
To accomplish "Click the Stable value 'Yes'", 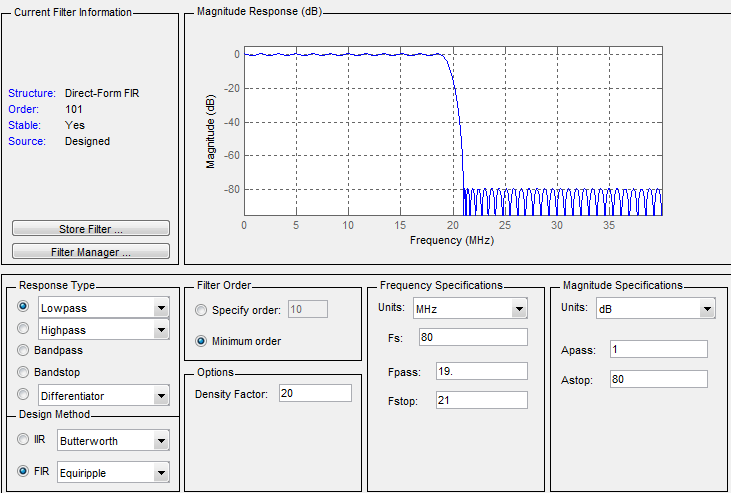I will [x=75, y=125].
